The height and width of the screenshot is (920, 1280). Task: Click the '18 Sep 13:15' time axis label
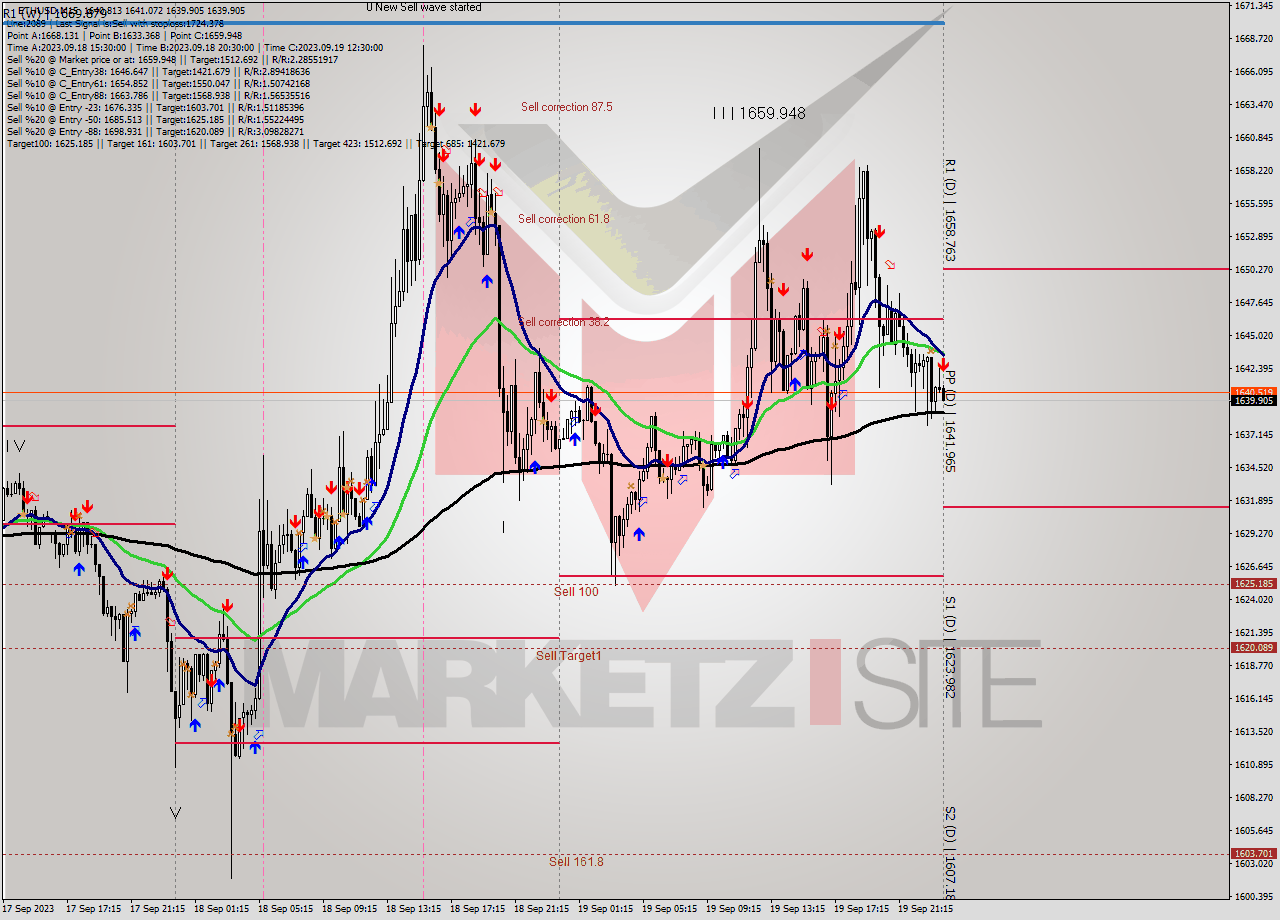tap(413, 910)
